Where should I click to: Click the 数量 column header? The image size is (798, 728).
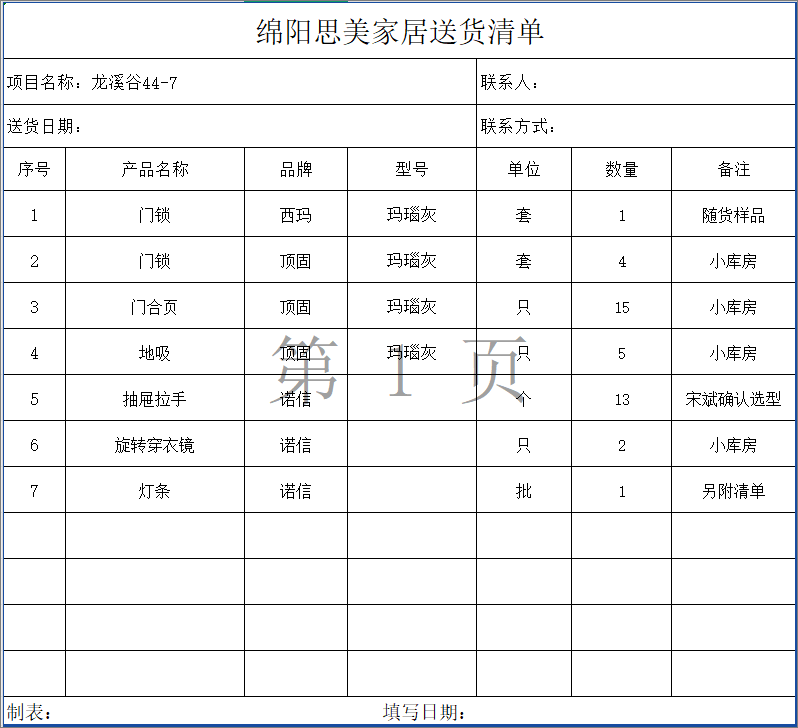click(x=621, y=169)
